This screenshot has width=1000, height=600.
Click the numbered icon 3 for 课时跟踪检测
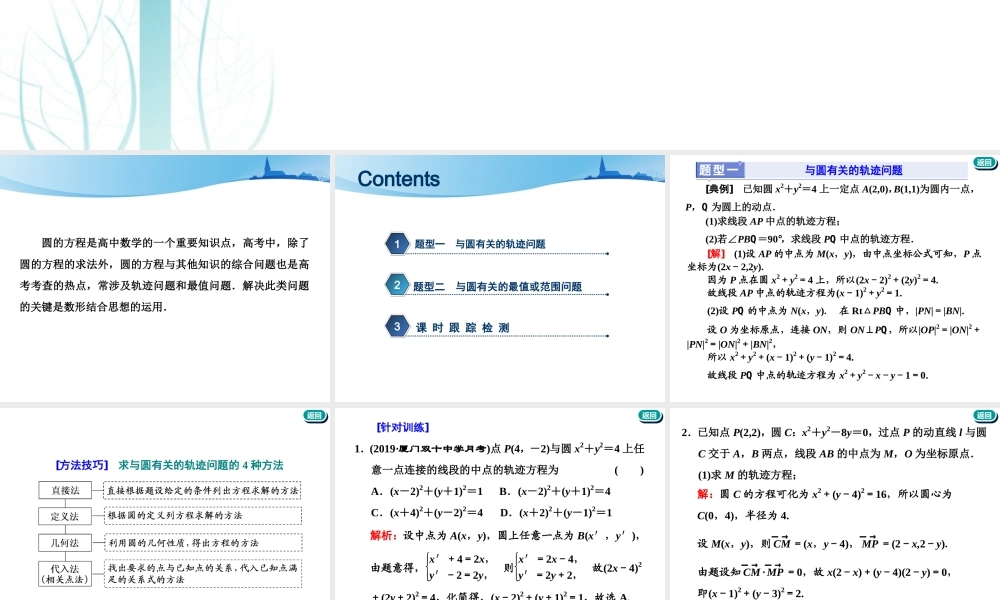pyautogui.click(x=399, y=327)
